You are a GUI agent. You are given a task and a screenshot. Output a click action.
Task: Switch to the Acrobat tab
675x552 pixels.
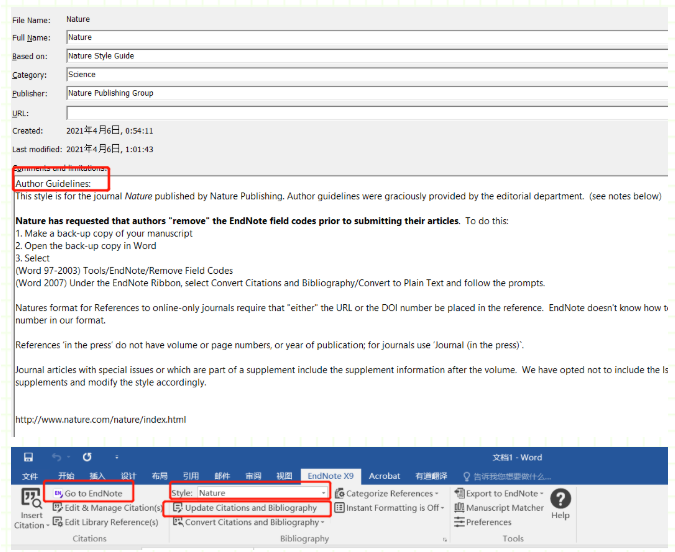[384, 476]
